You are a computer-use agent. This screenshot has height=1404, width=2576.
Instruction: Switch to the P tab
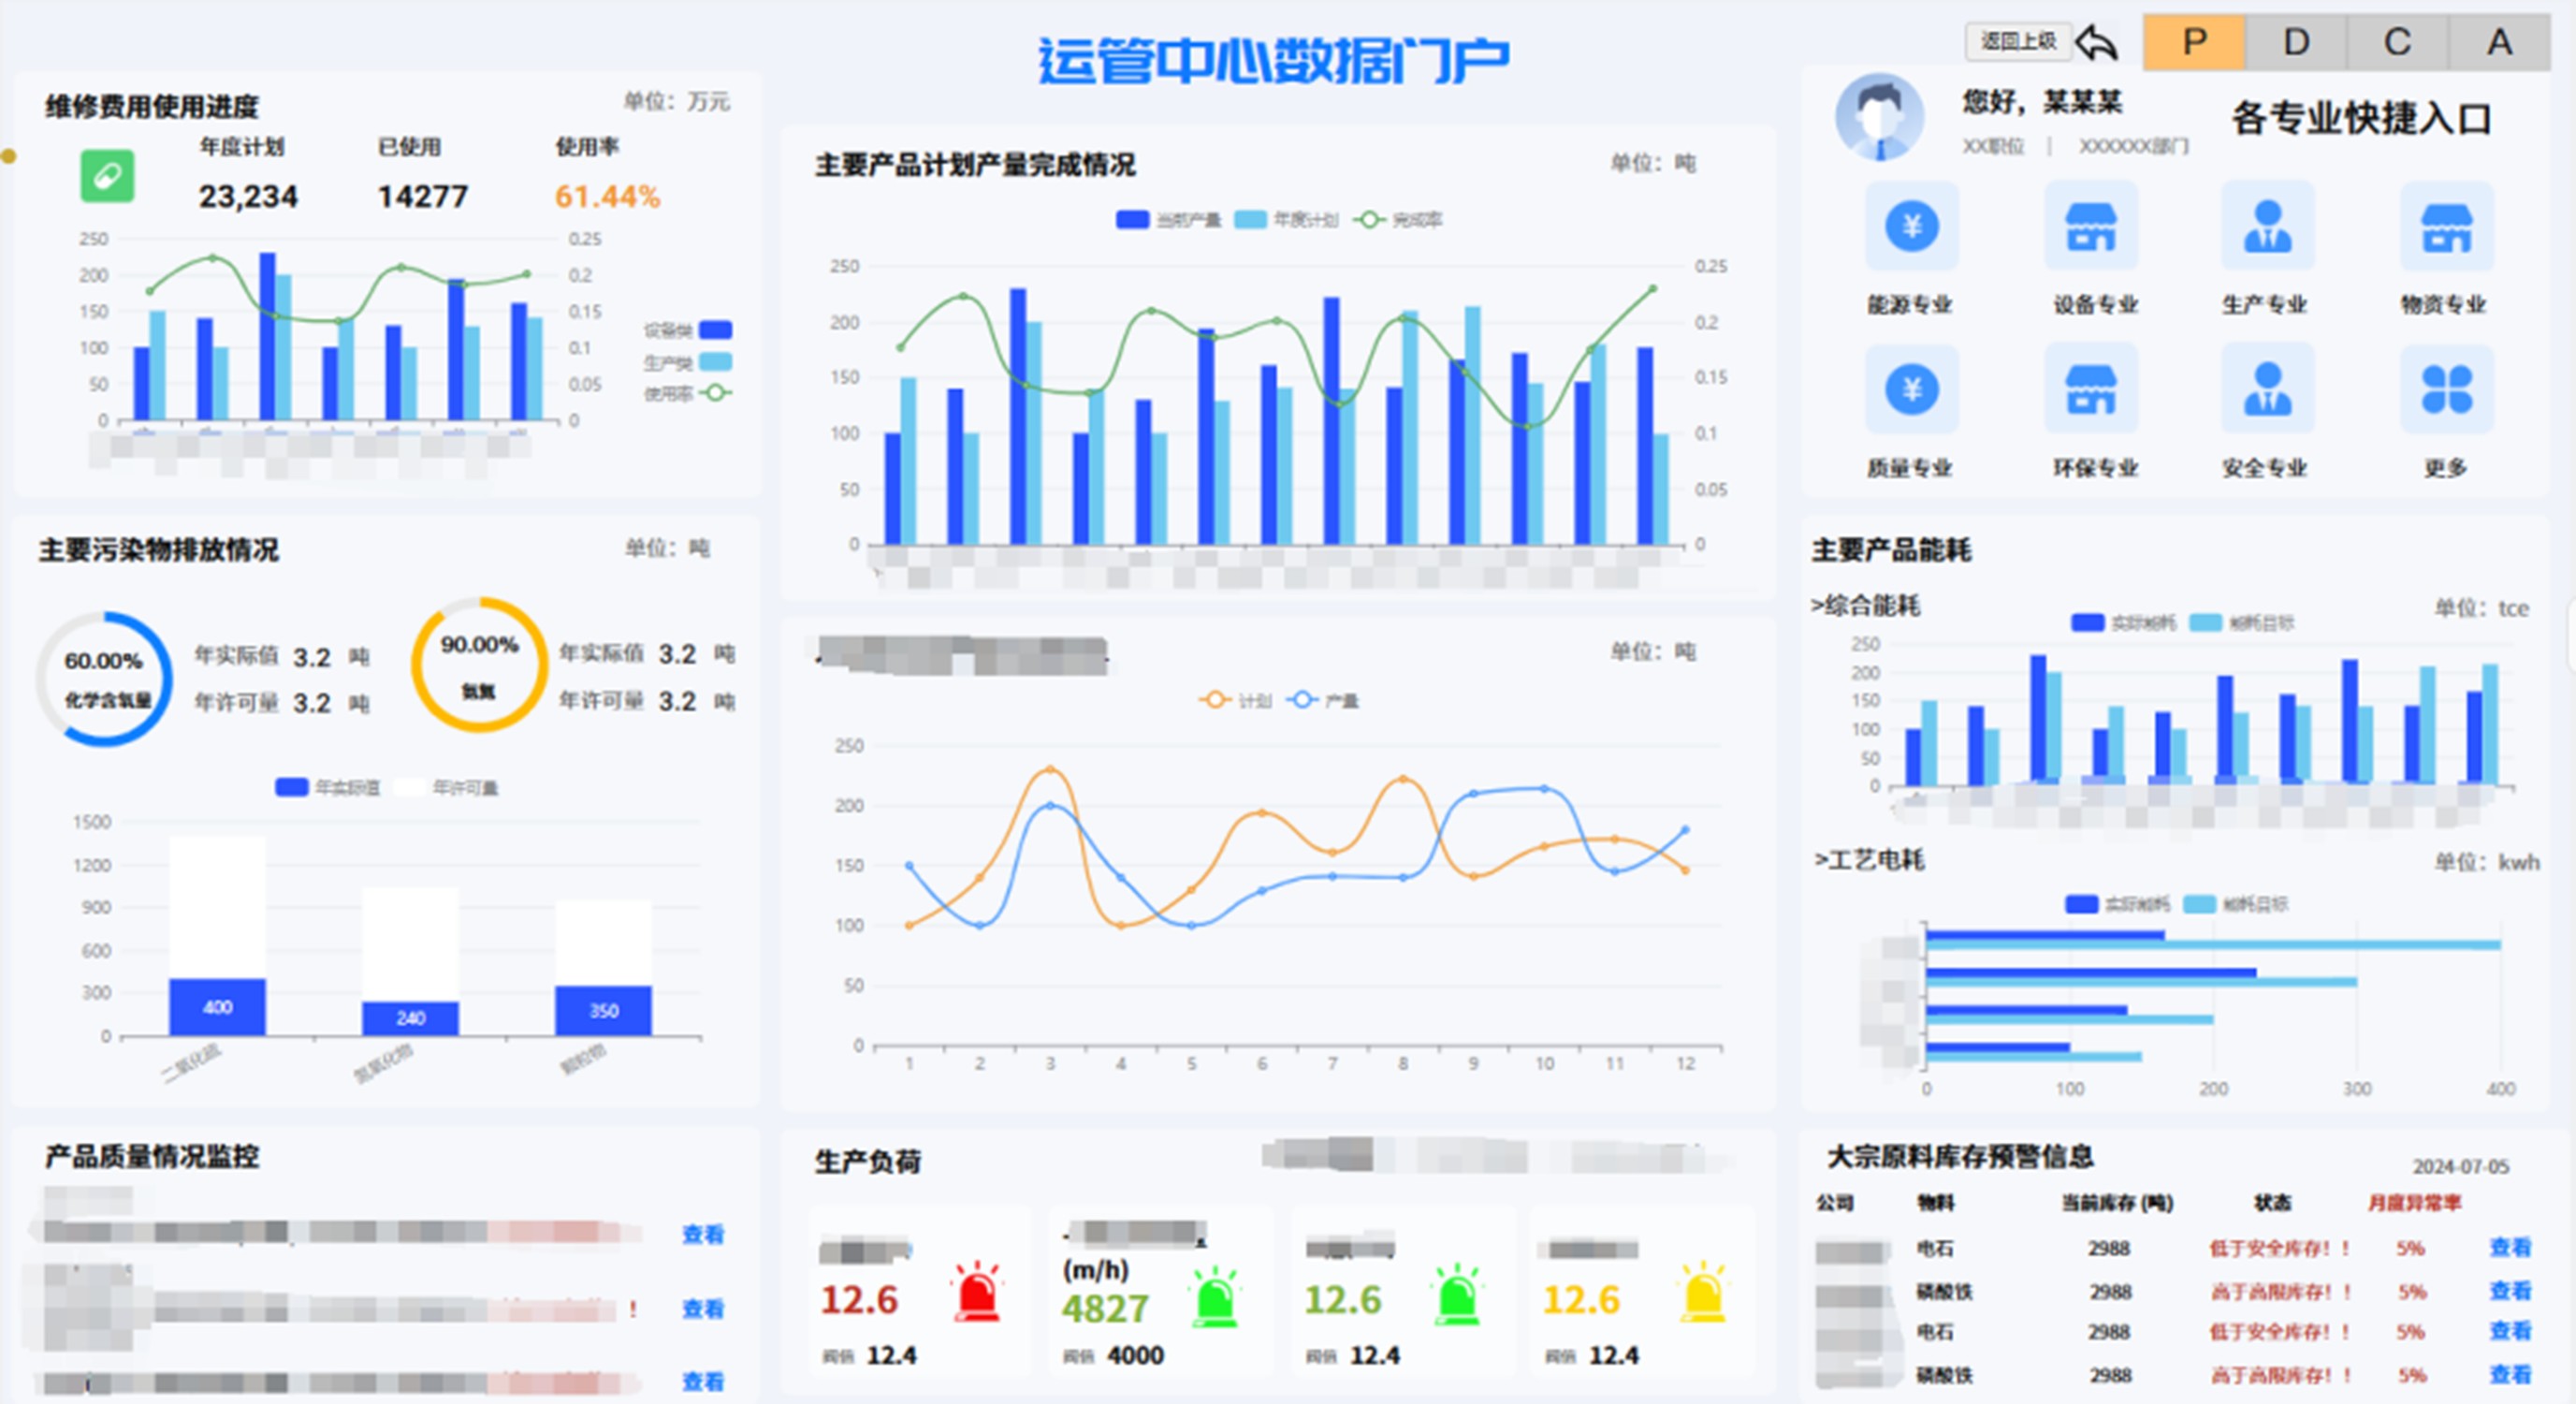click(2194, 42)
